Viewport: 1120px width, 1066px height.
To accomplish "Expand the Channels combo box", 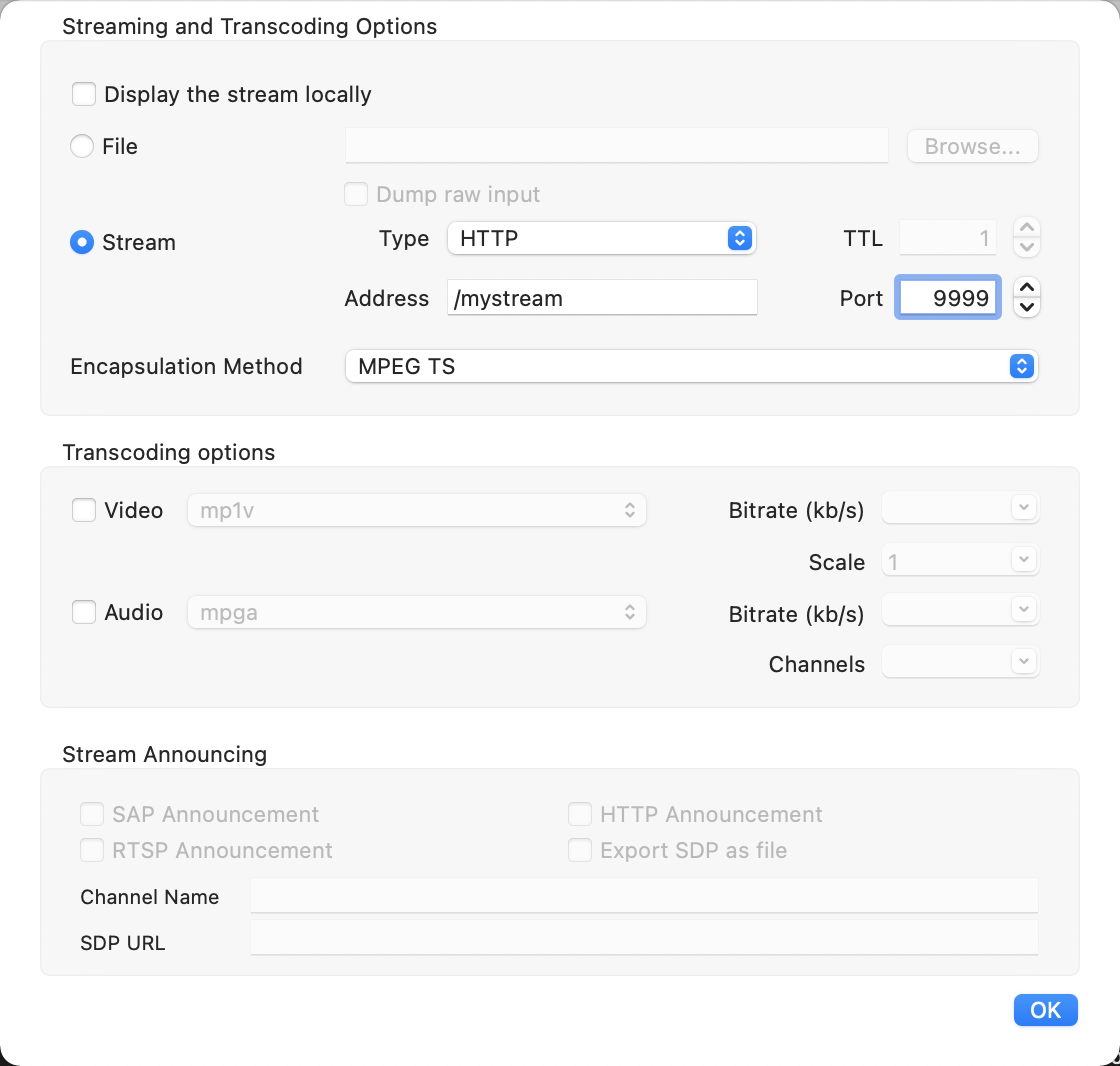I will point(1022,661).
